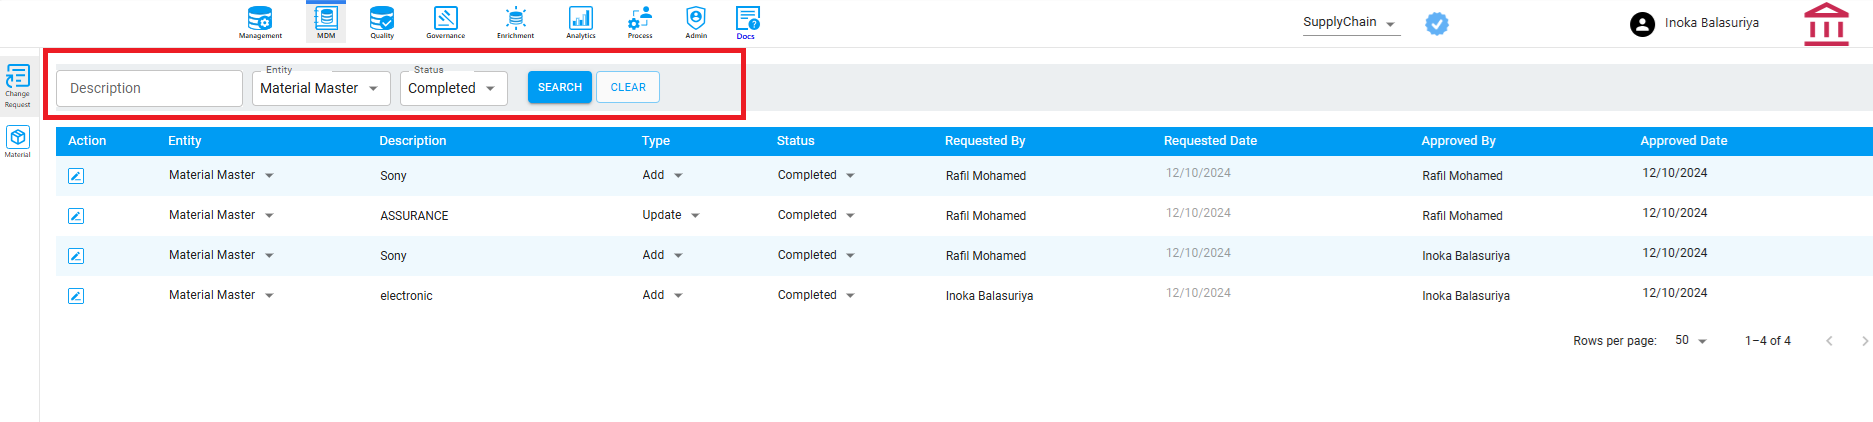Open the Management module icon
Image resolution: width=1873 pixels, height=422 pixels.
(x=260, y=22)
